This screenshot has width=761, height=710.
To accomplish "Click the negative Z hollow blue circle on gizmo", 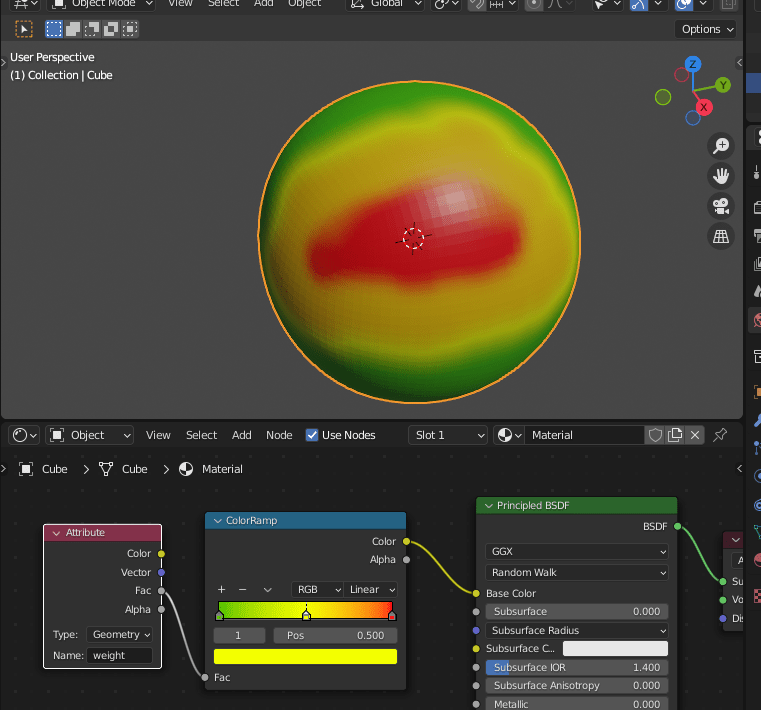I will pyautogui.click(x=693, y=117).
